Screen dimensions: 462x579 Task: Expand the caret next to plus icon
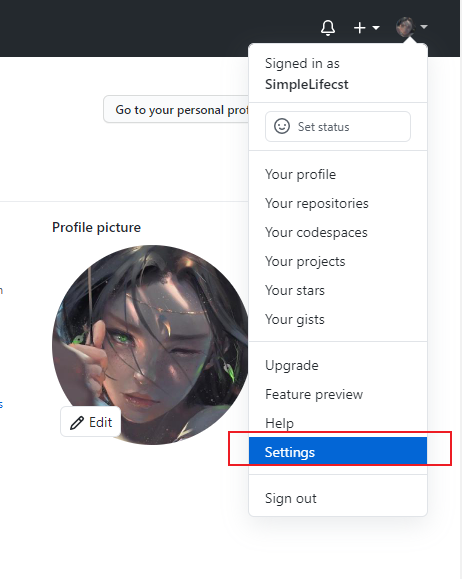(376, 28)
